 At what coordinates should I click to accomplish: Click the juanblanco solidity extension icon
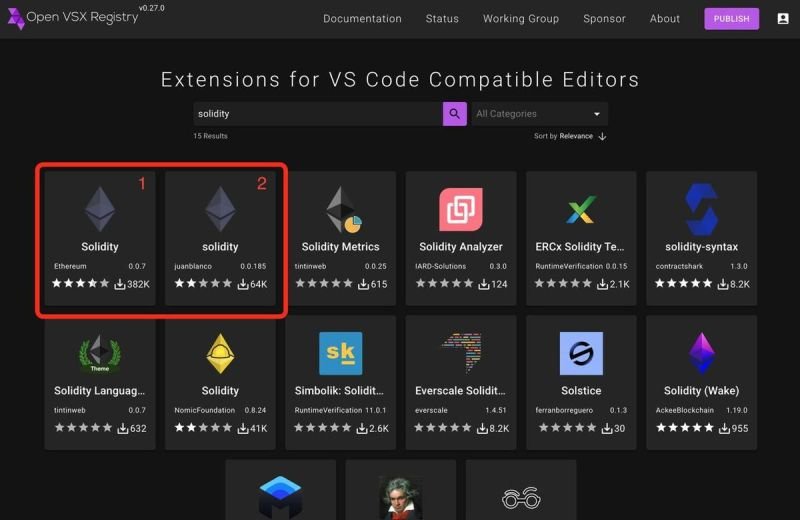[x=220, y=209]
